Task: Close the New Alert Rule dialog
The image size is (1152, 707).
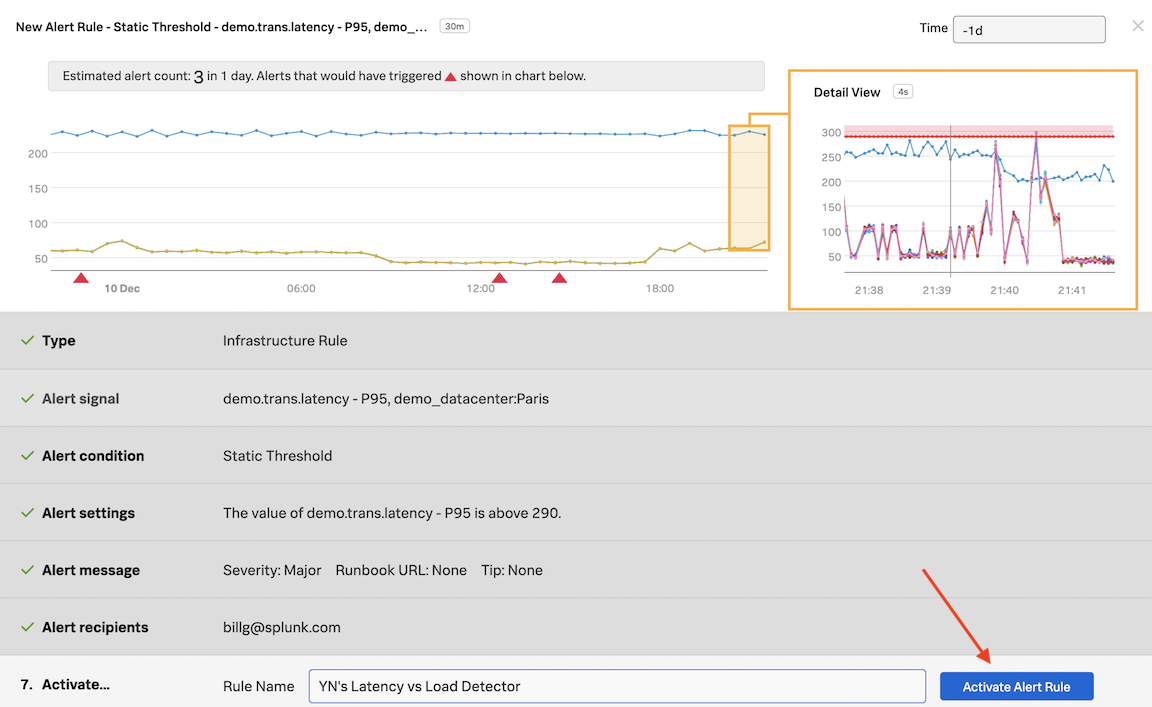Action: click(1137, 27)
